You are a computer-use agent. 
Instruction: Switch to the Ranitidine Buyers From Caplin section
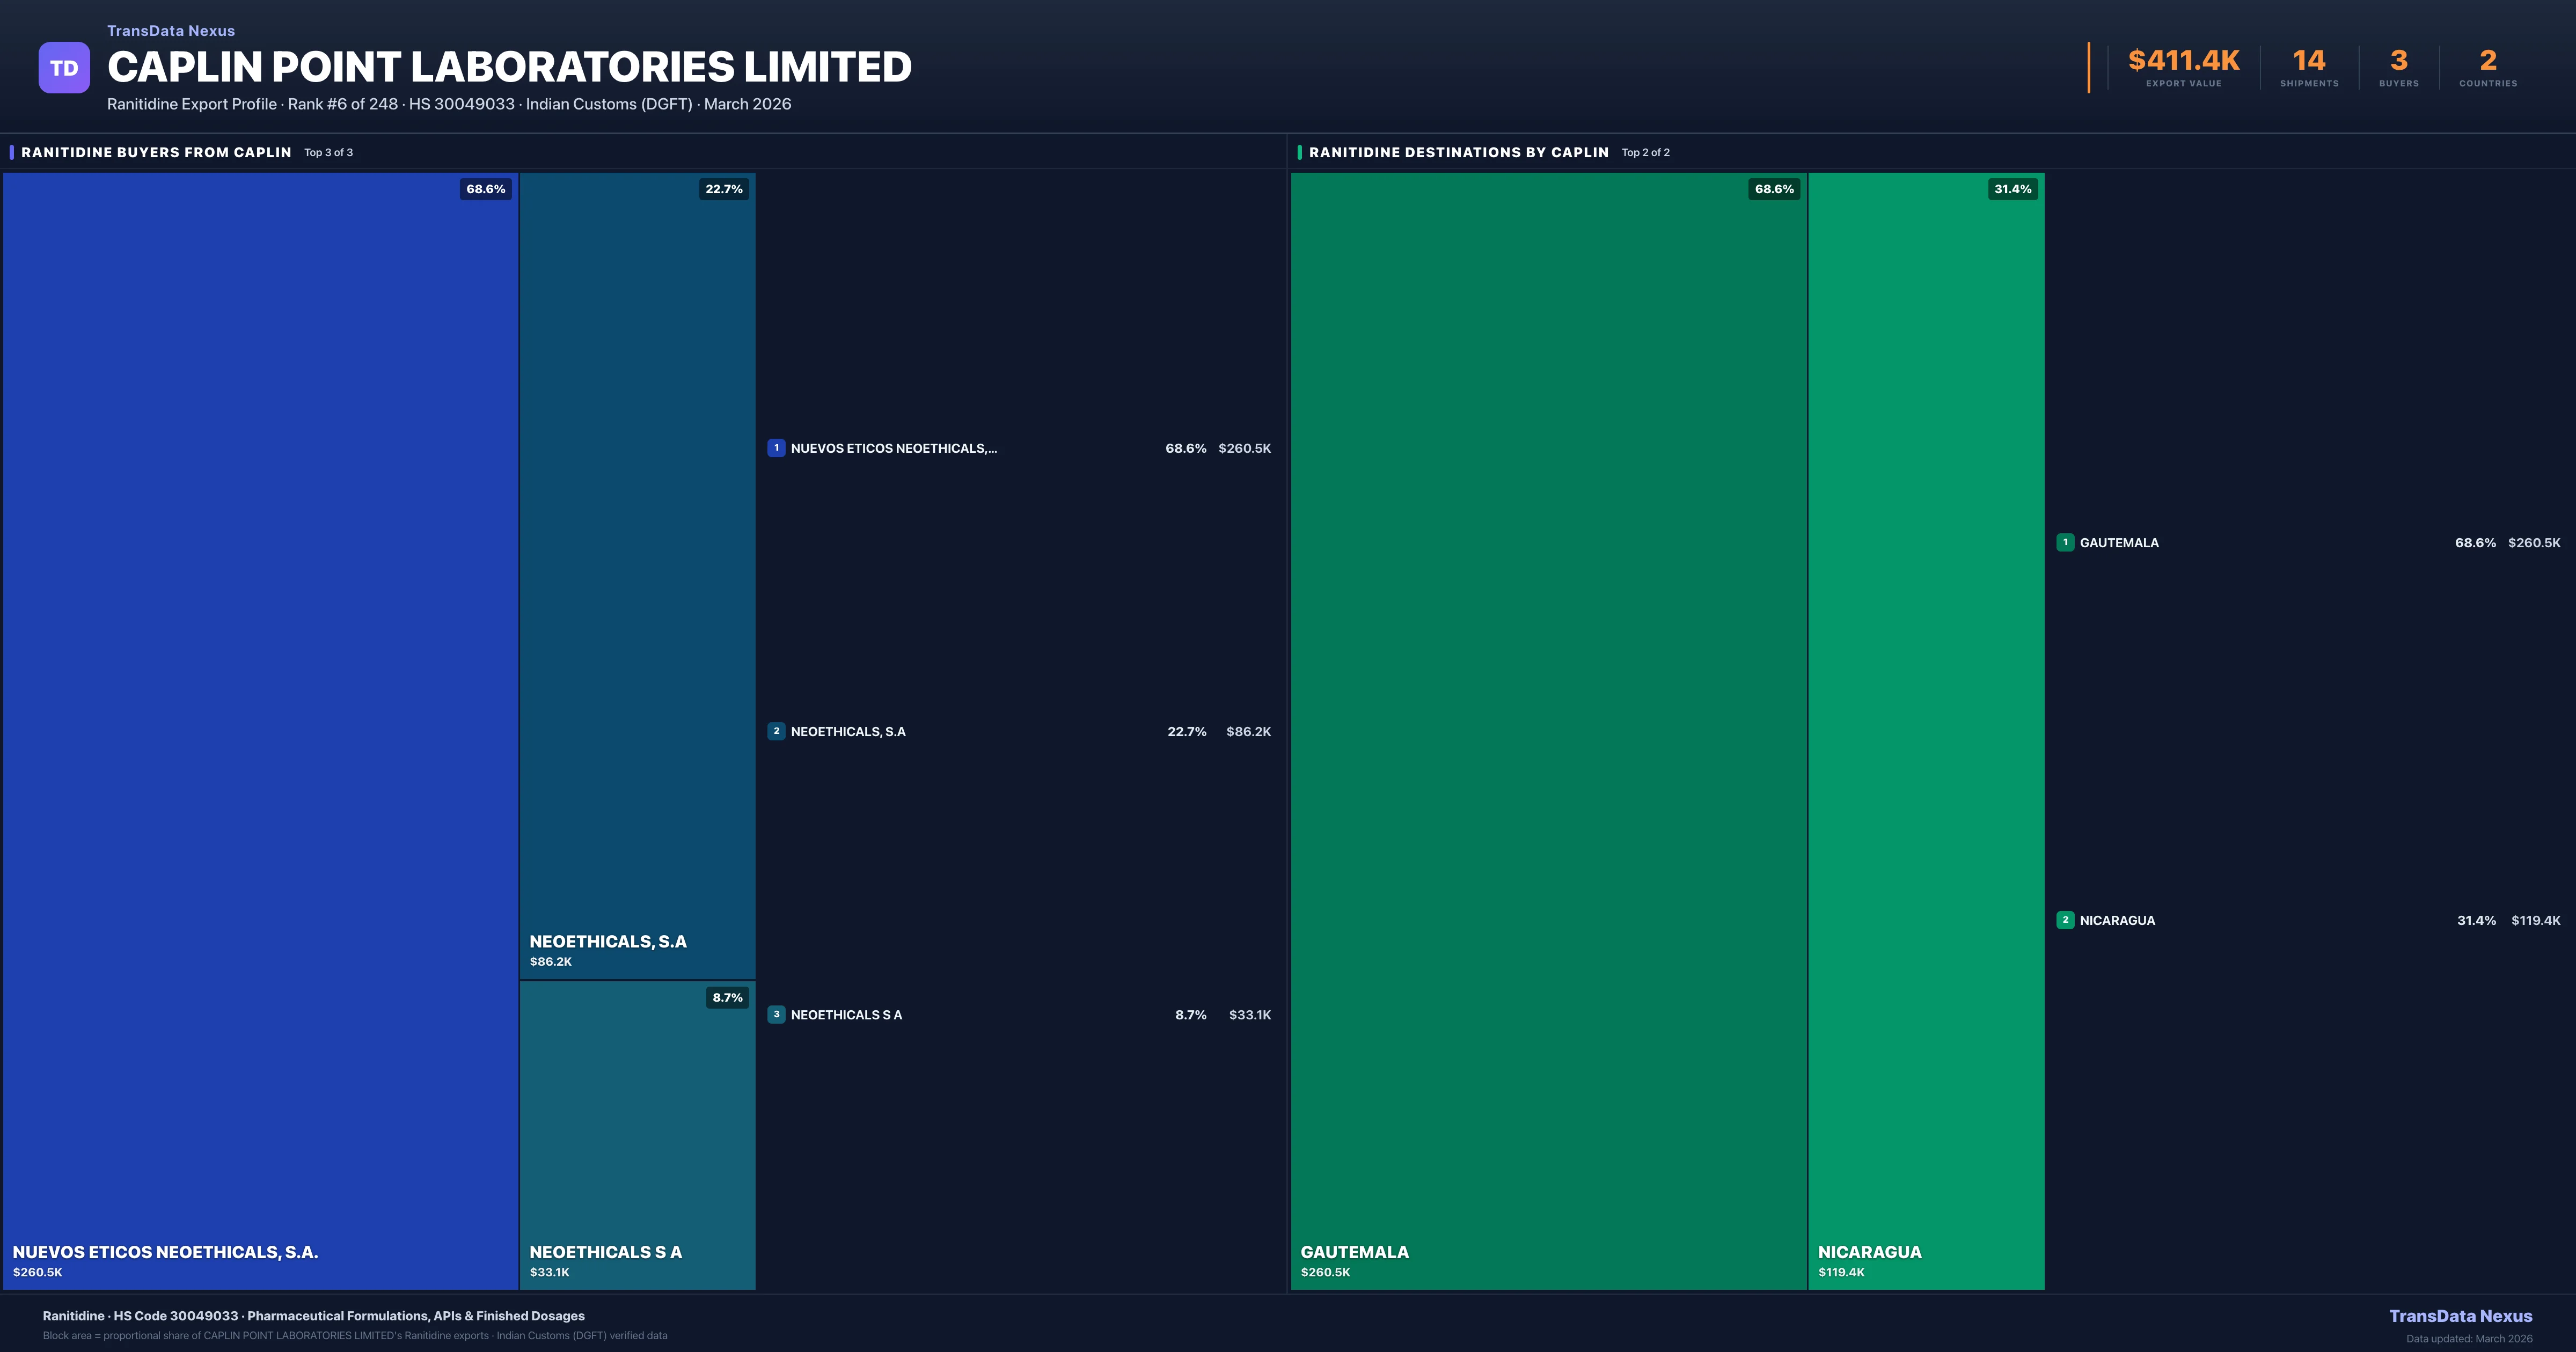(x=155, y=152)
